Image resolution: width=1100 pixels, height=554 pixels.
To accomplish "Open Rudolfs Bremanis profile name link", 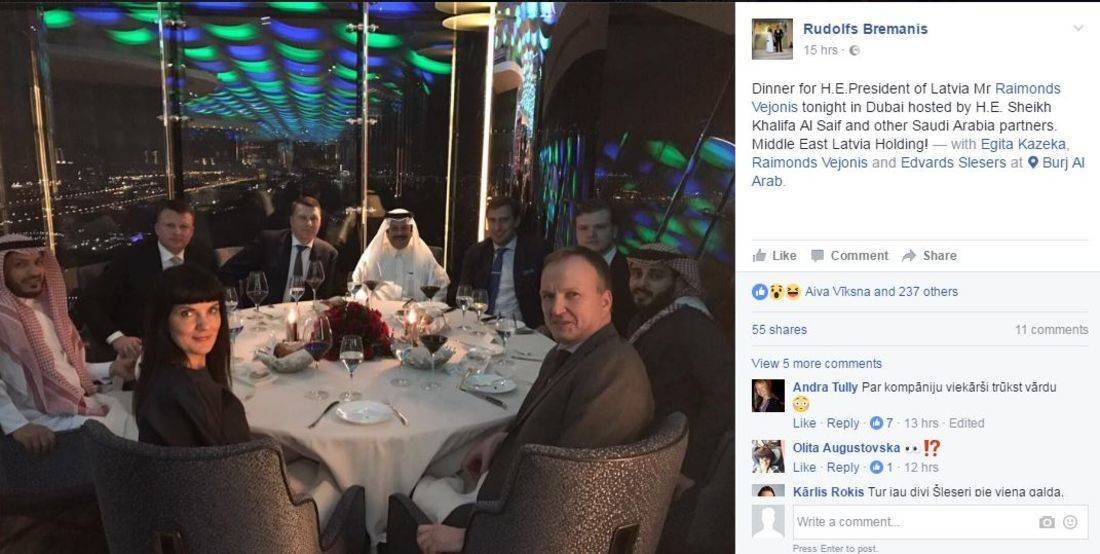I will point(865,29).
